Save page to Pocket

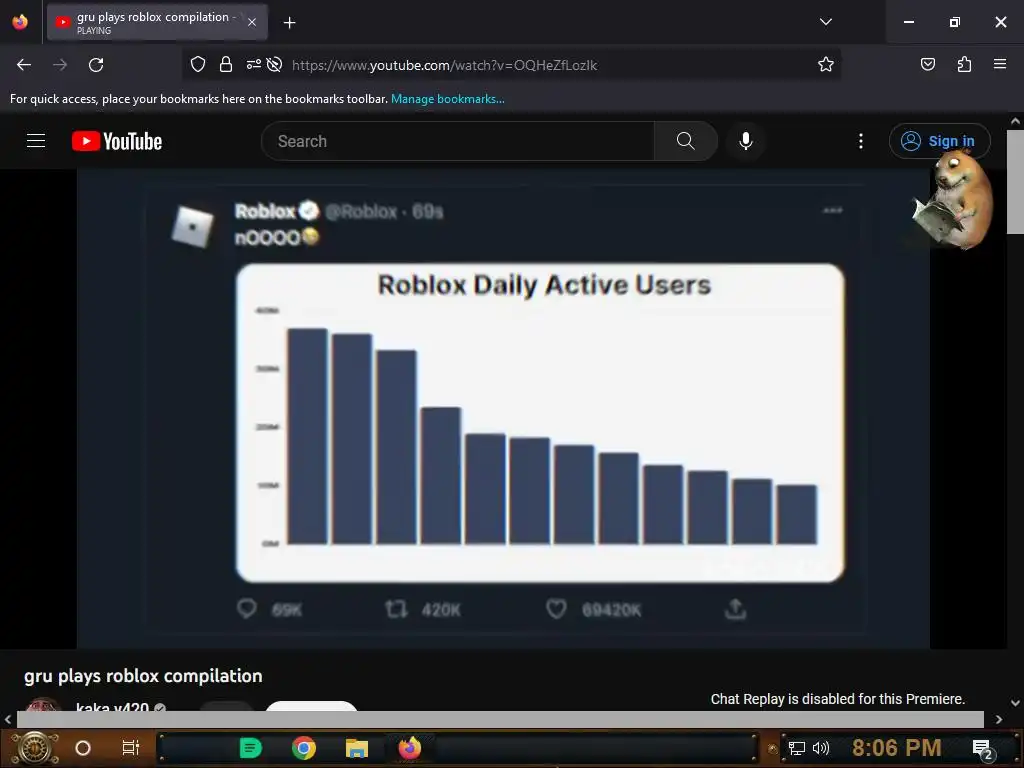tap(927, 64)
